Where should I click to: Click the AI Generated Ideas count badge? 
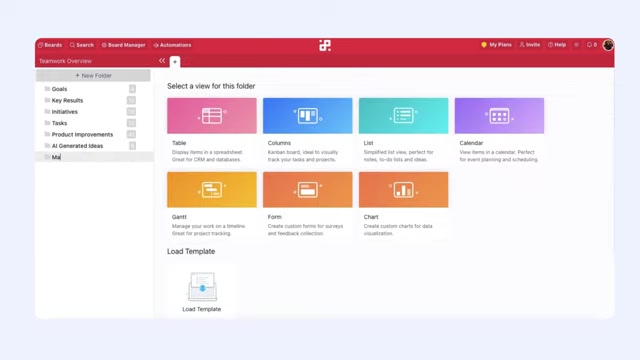tap(132, 146)
